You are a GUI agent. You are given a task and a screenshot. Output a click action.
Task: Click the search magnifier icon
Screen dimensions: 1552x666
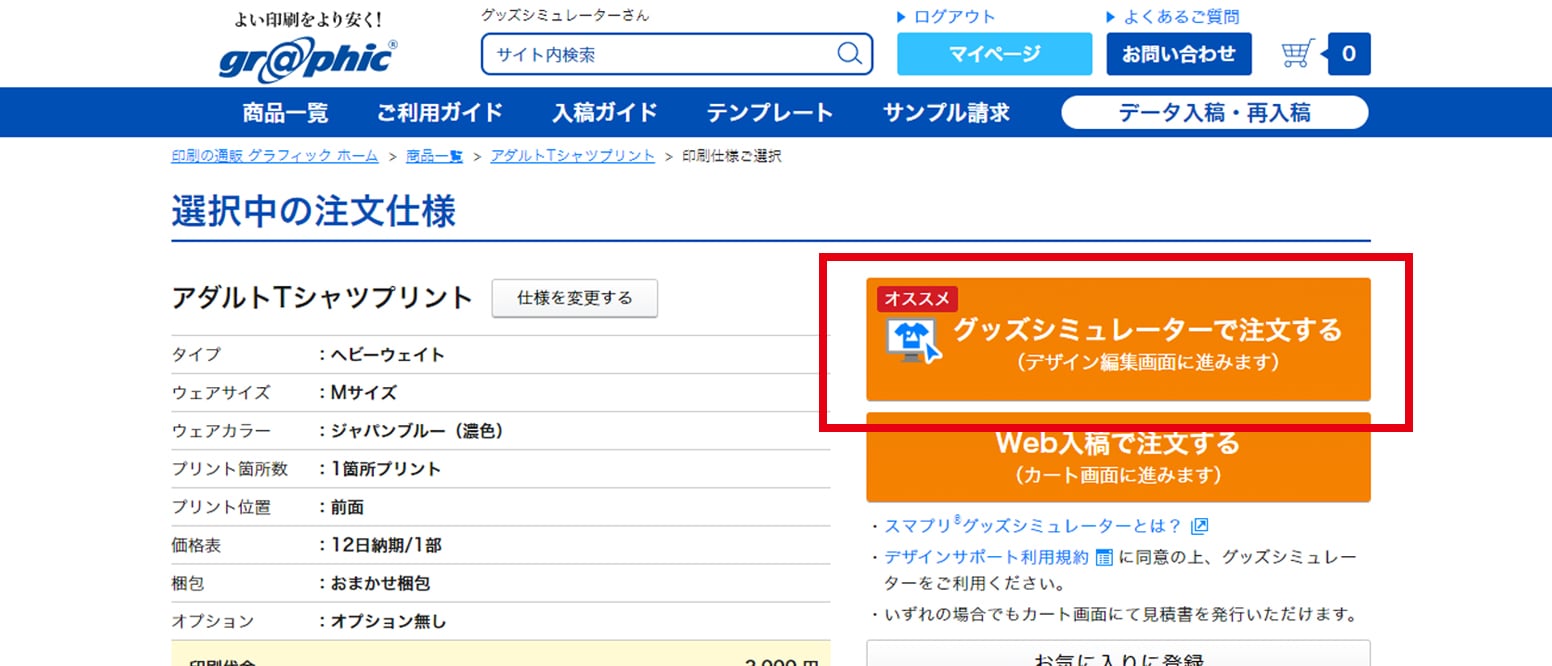849,55
